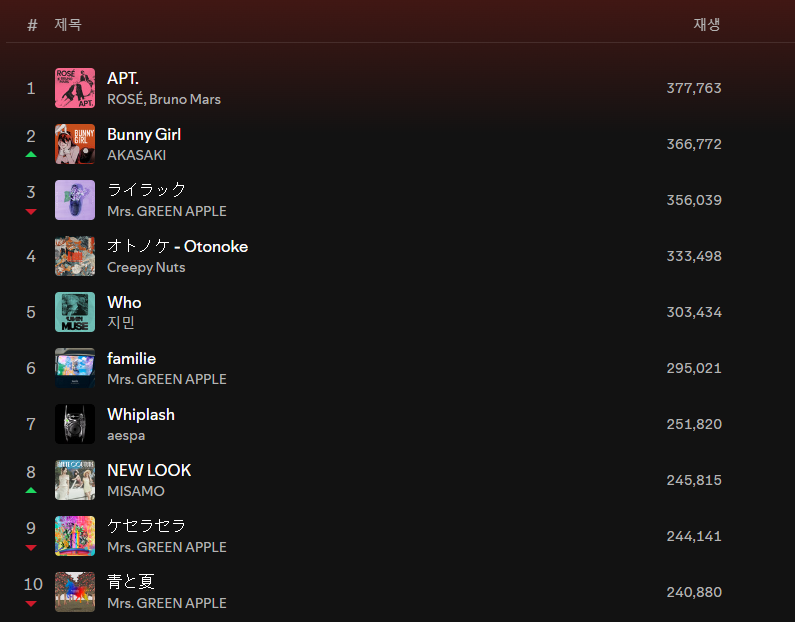
Task: Open artist link ROSÉ, Bruno Mars
Action: pos(164,99)
